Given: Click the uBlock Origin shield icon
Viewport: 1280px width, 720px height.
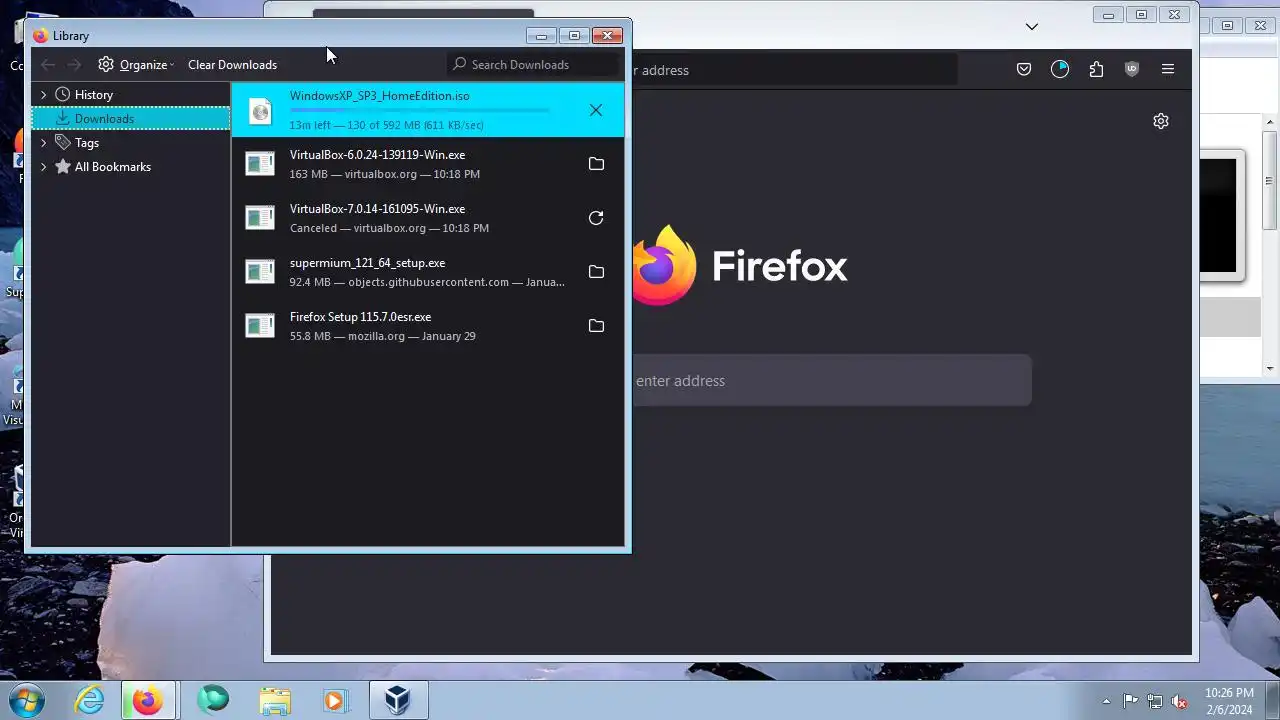Looking at the screenshot, I should point(1132,69).
